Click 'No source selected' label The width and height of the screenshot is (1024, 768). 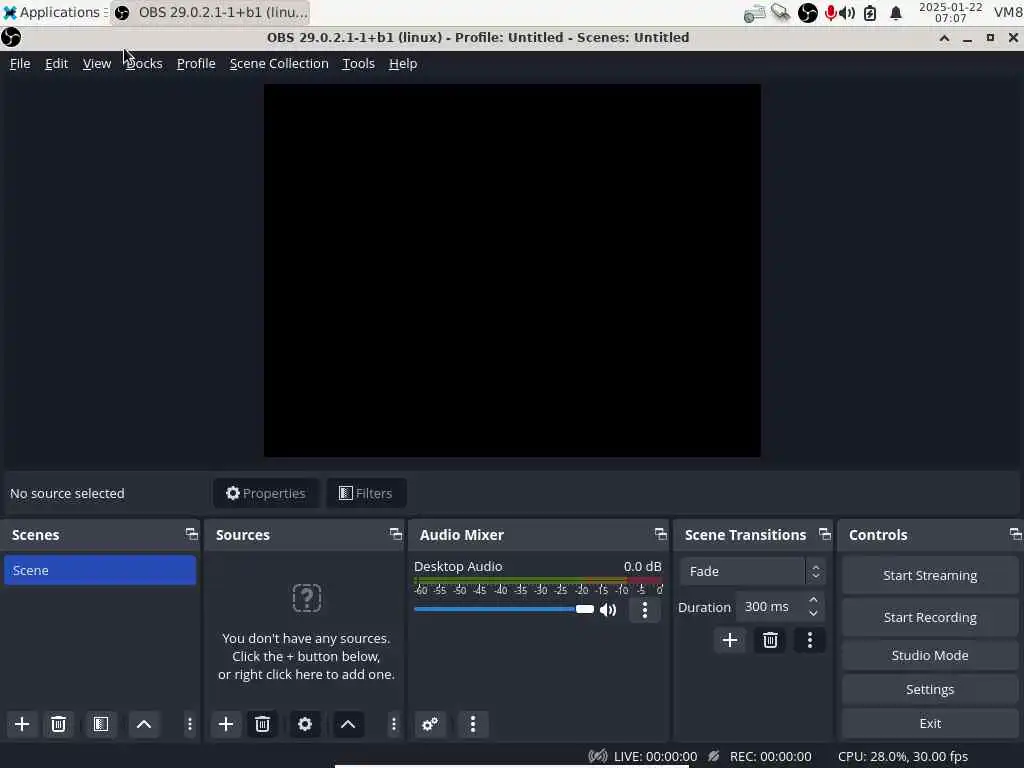pos(67,493)
